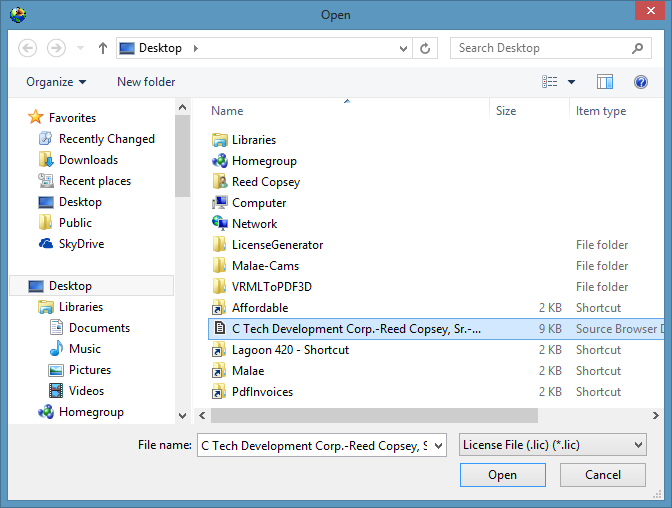The image size is (672, 508).
Task: Go back using the back arrow
Action: [x=27, y=48]
